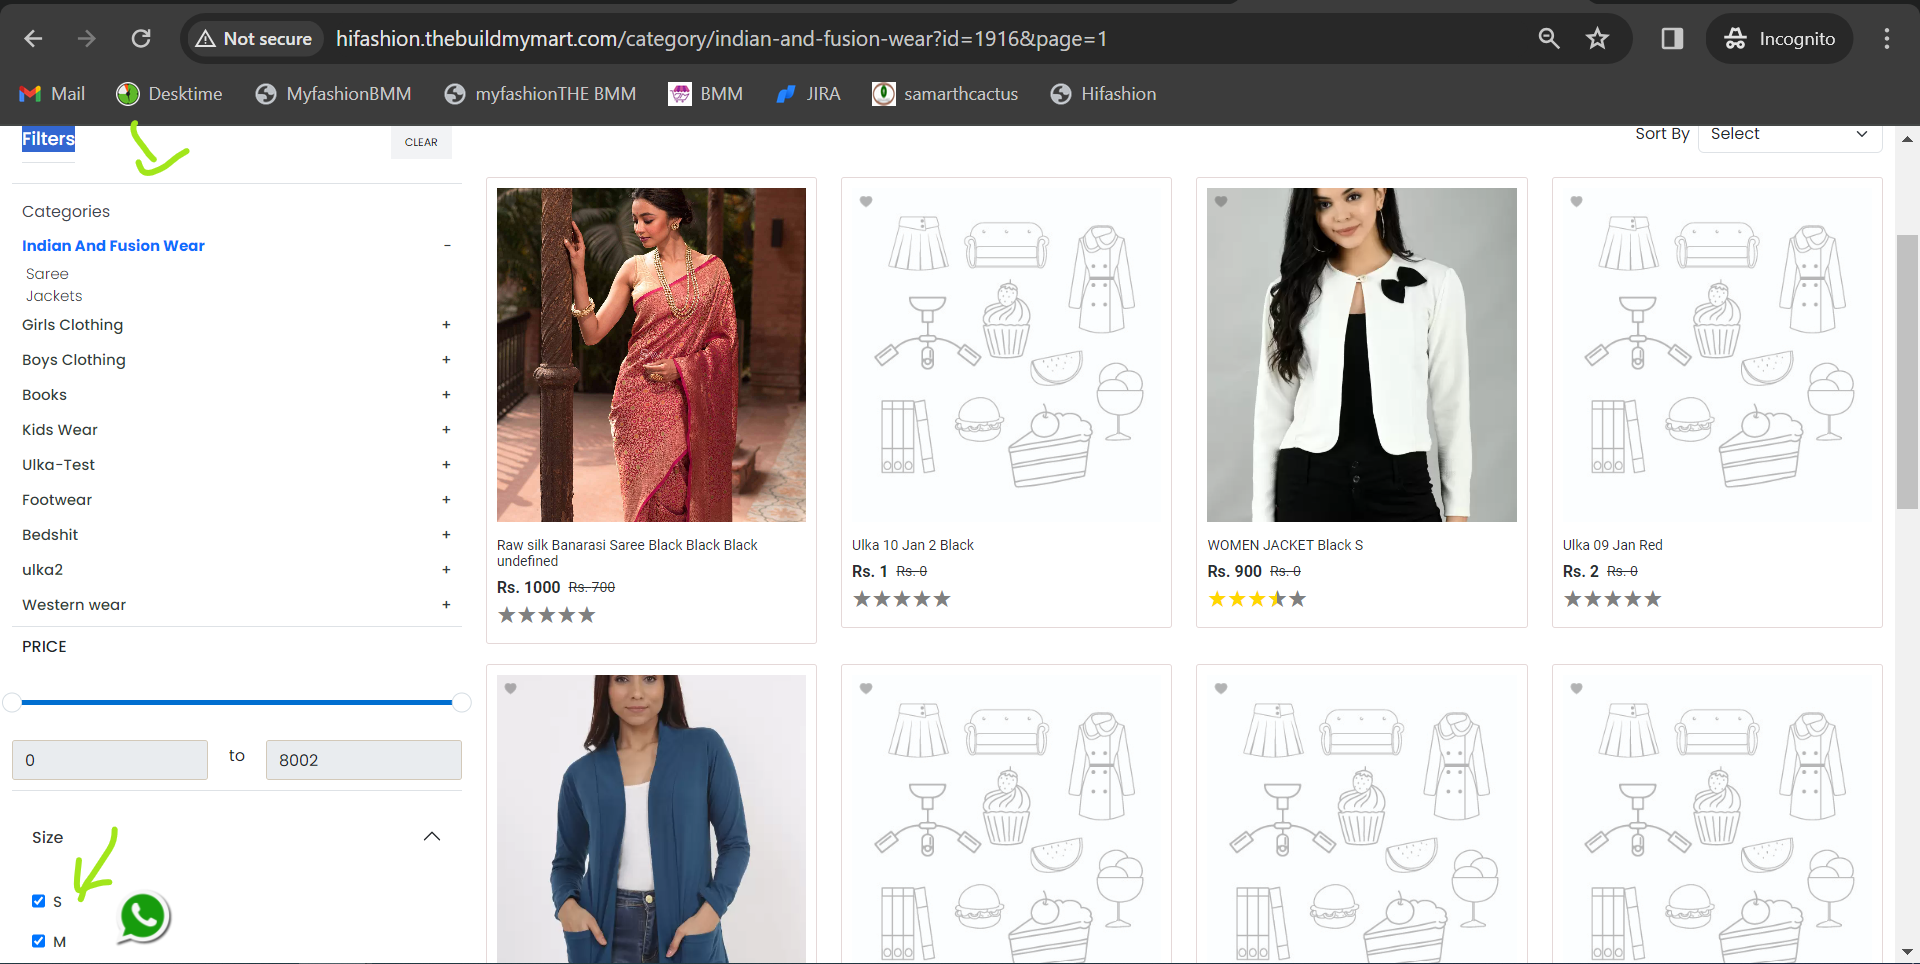Rate the WOMEN JACKET five stars
The image size is (1920, 964).
coord(1297,599)
